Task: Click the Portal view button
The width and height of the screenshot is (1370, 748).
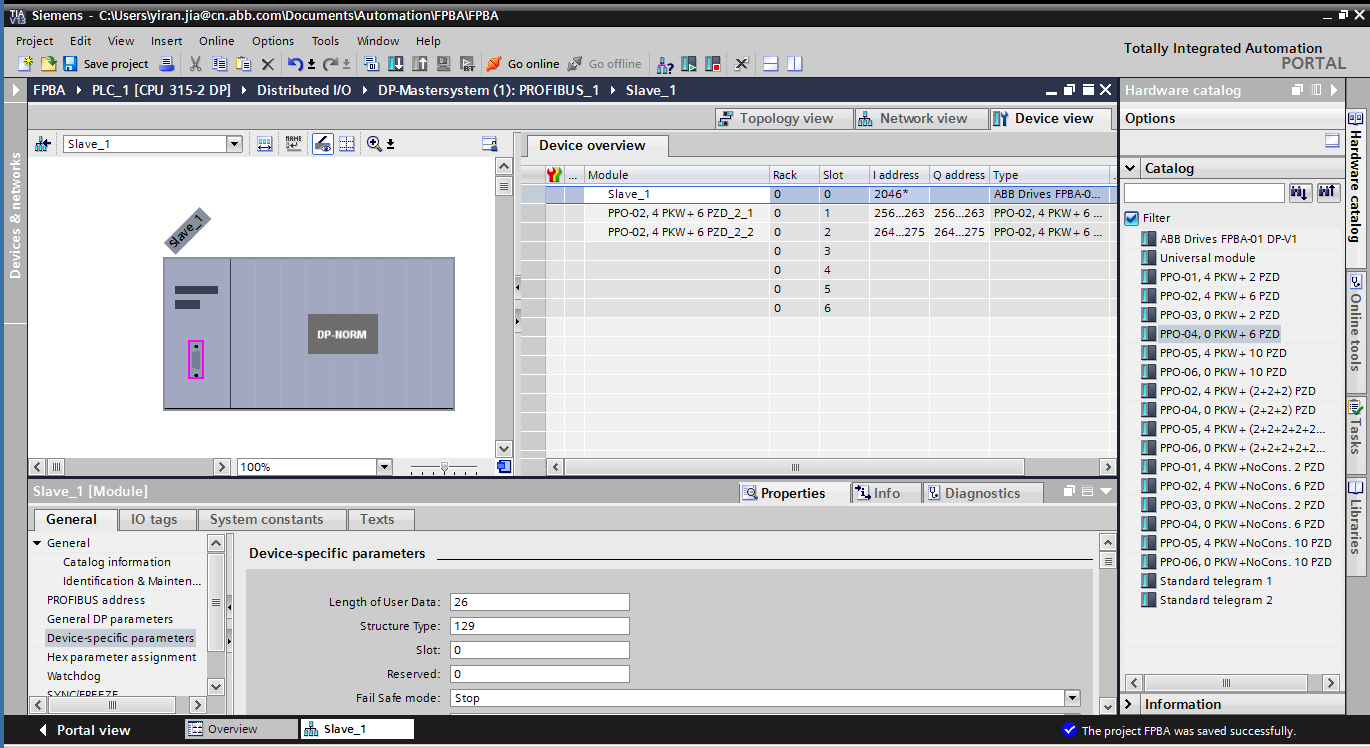Action: 84,730
